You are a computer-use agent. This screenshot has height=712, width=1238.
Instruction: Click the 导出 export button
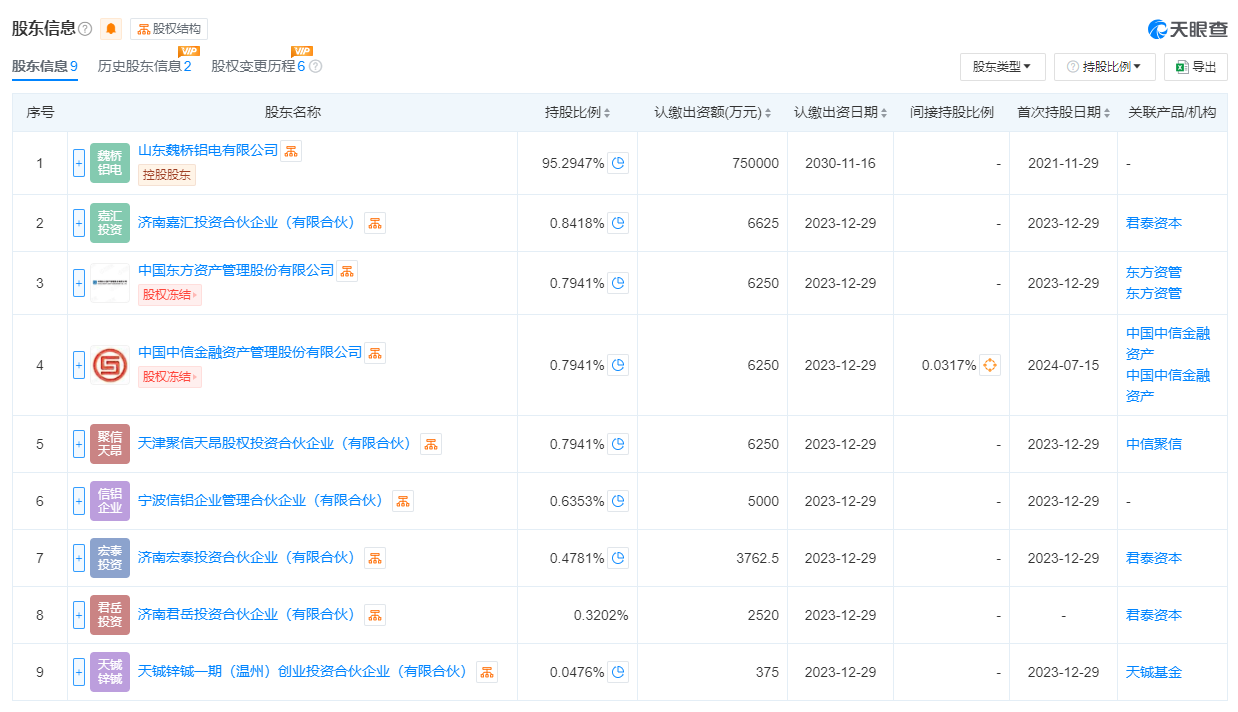(x=1195, y=66)
